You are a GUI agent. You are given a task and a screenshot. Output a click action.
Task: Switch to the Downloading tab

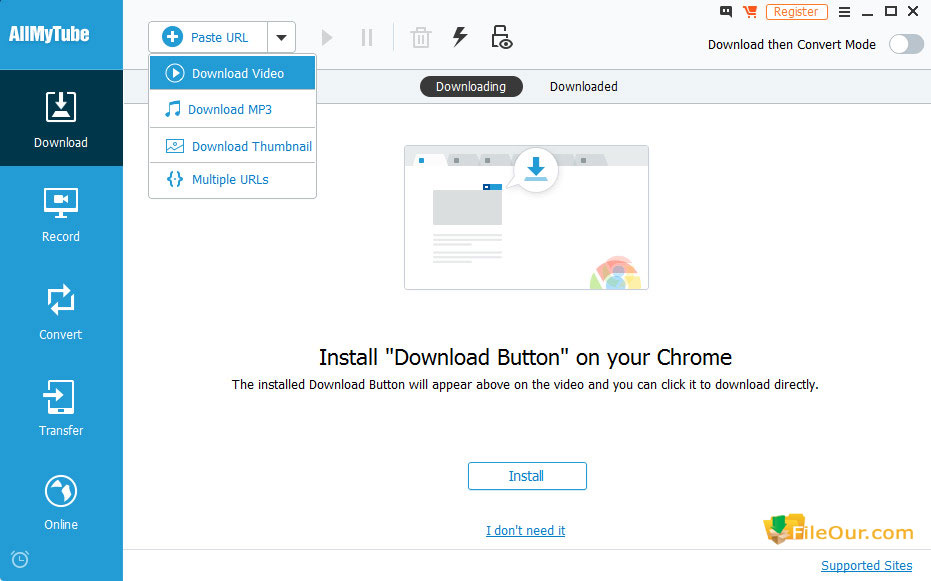click(471, 87)
